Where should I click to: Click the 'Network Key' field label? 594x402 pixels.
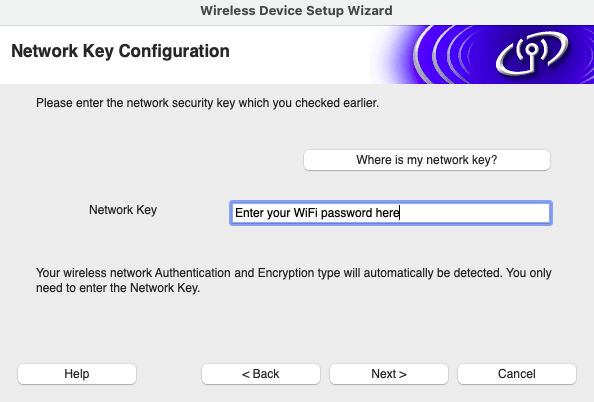click(123, 210)
